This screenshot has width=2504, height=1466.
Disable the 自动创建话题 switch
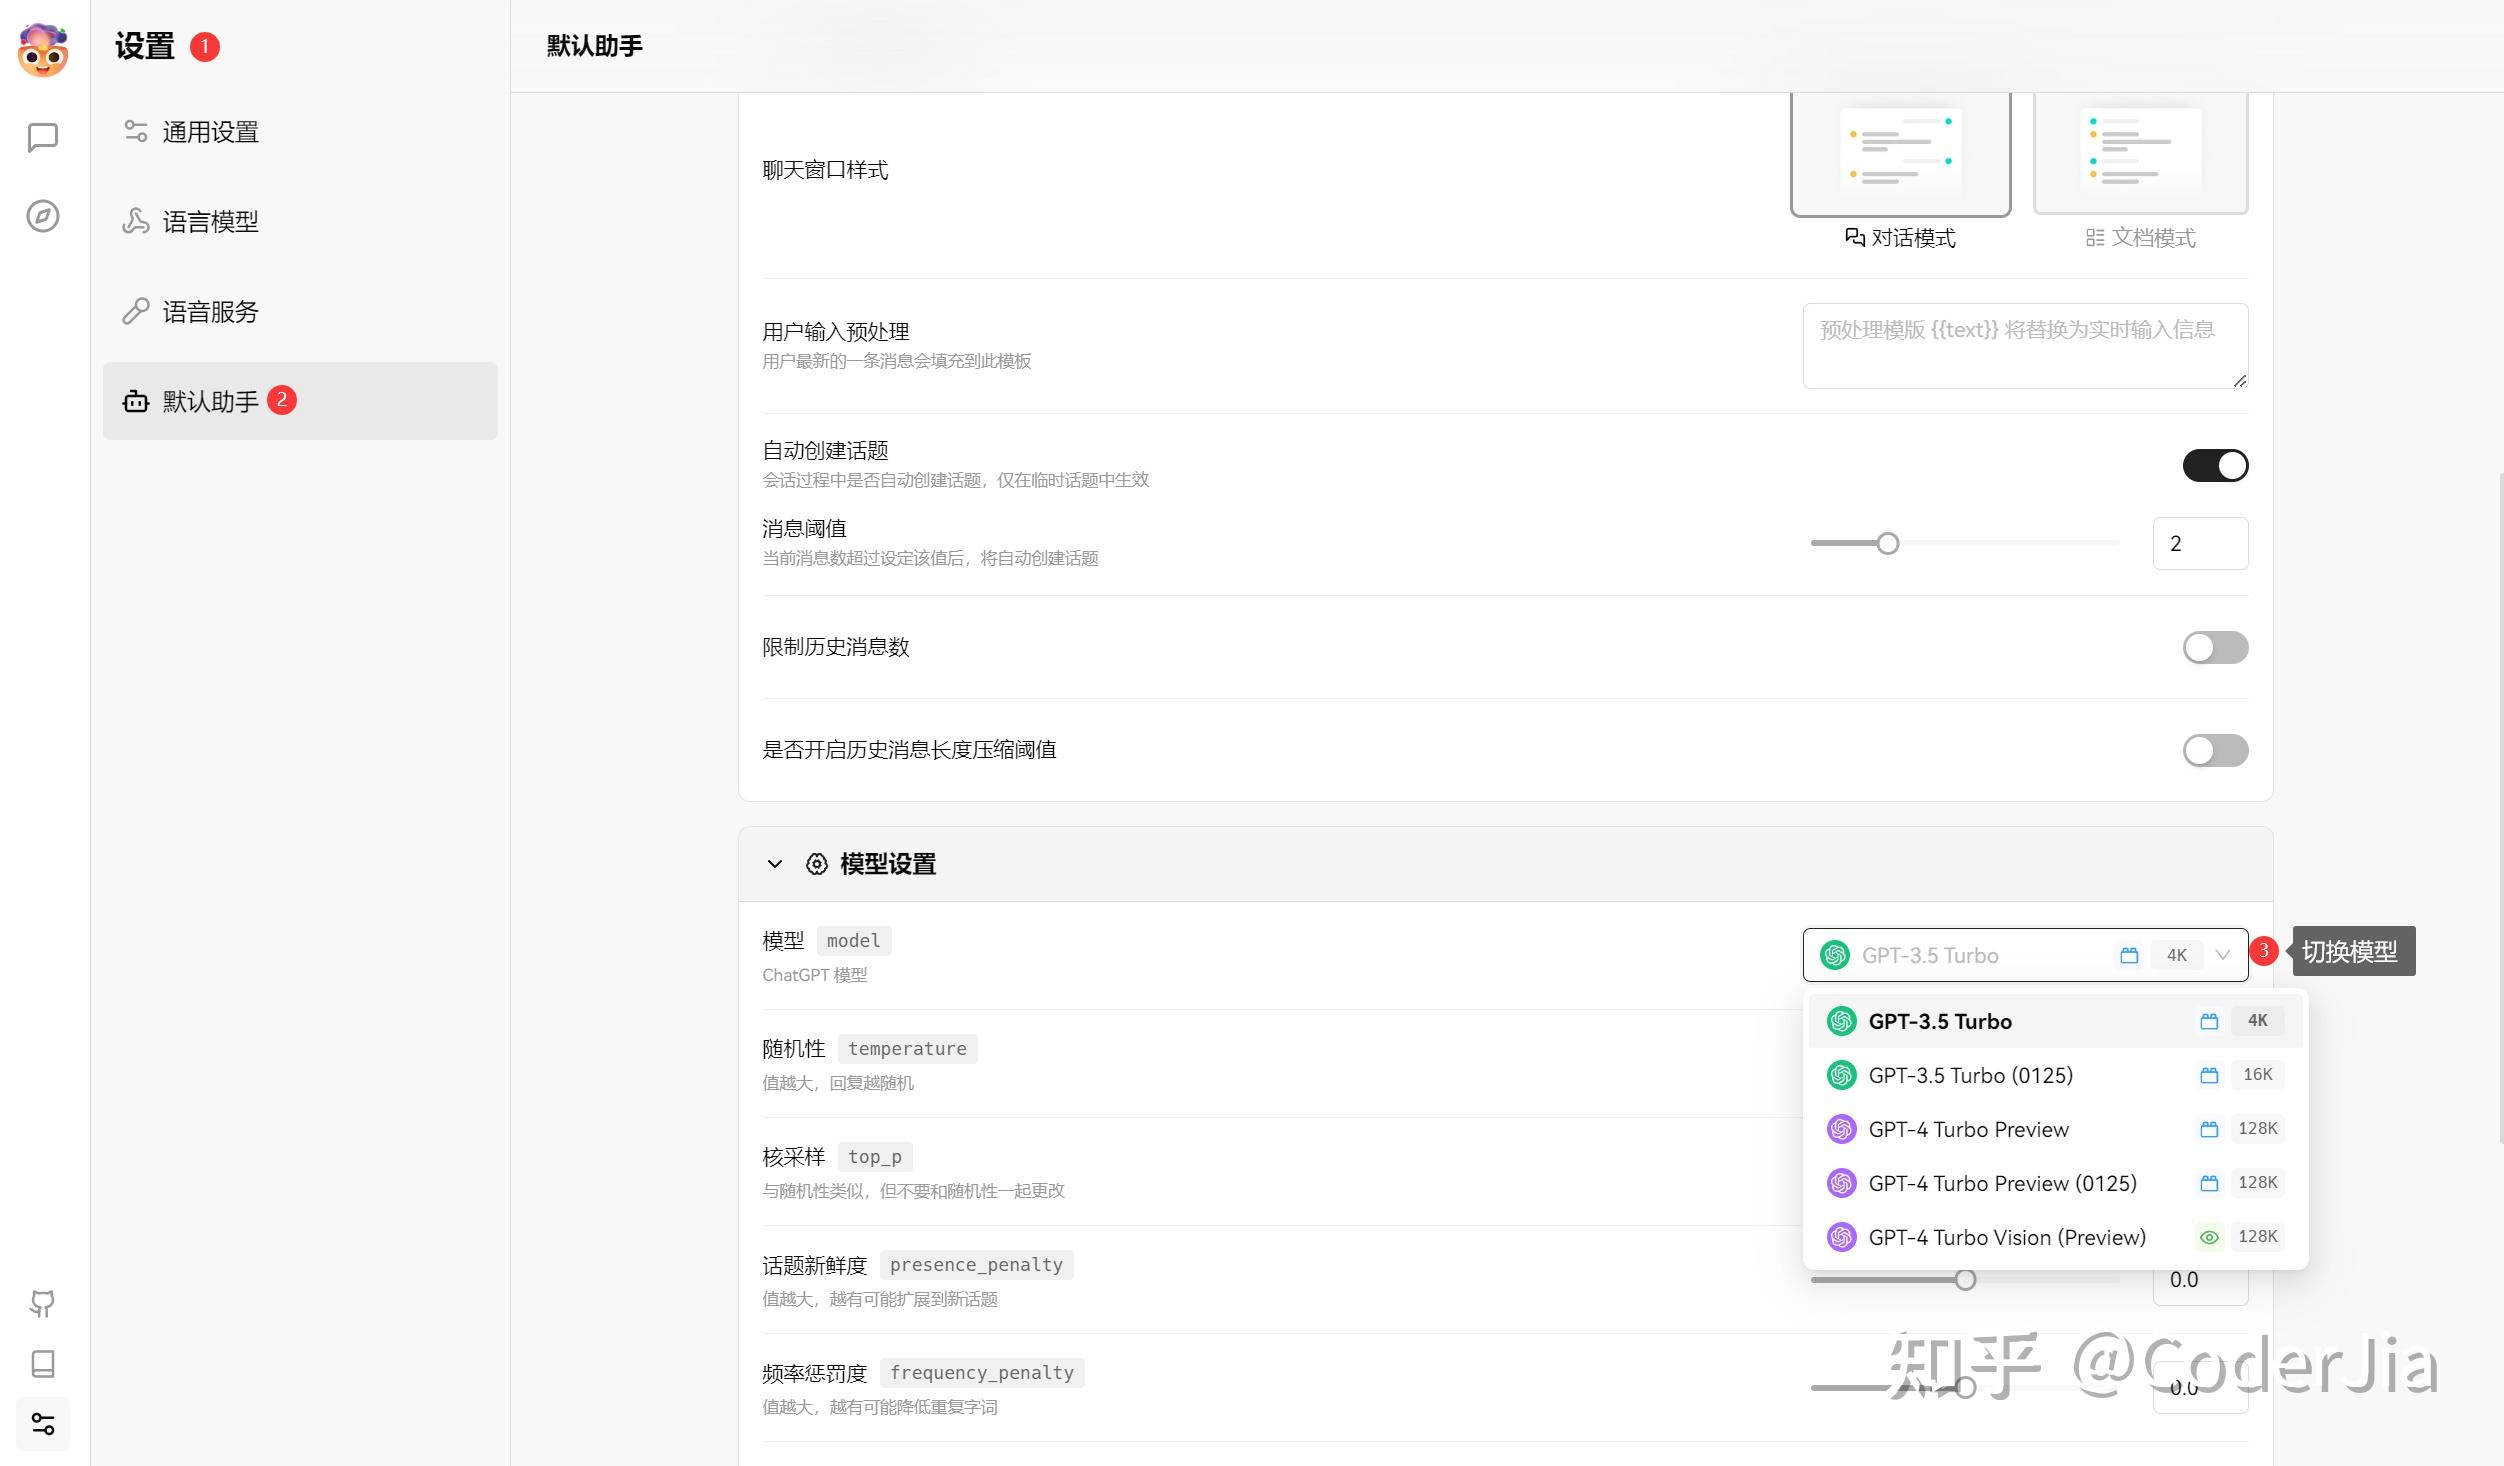coord(2215,465)
